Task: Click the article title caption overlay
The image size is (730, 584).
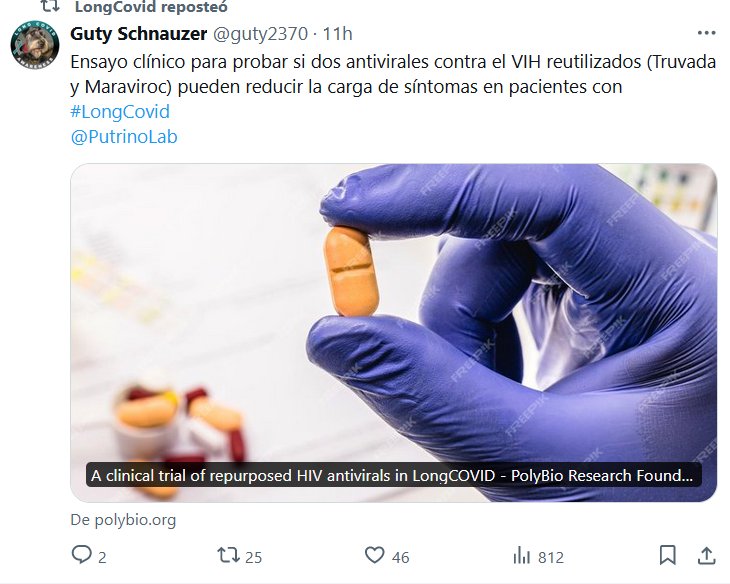Action: click(393, 475)
